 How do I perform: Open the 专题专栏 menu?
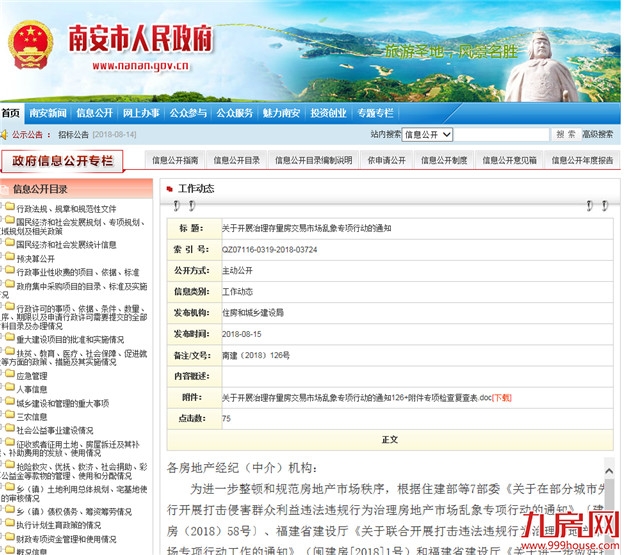[x=375, y=113]
